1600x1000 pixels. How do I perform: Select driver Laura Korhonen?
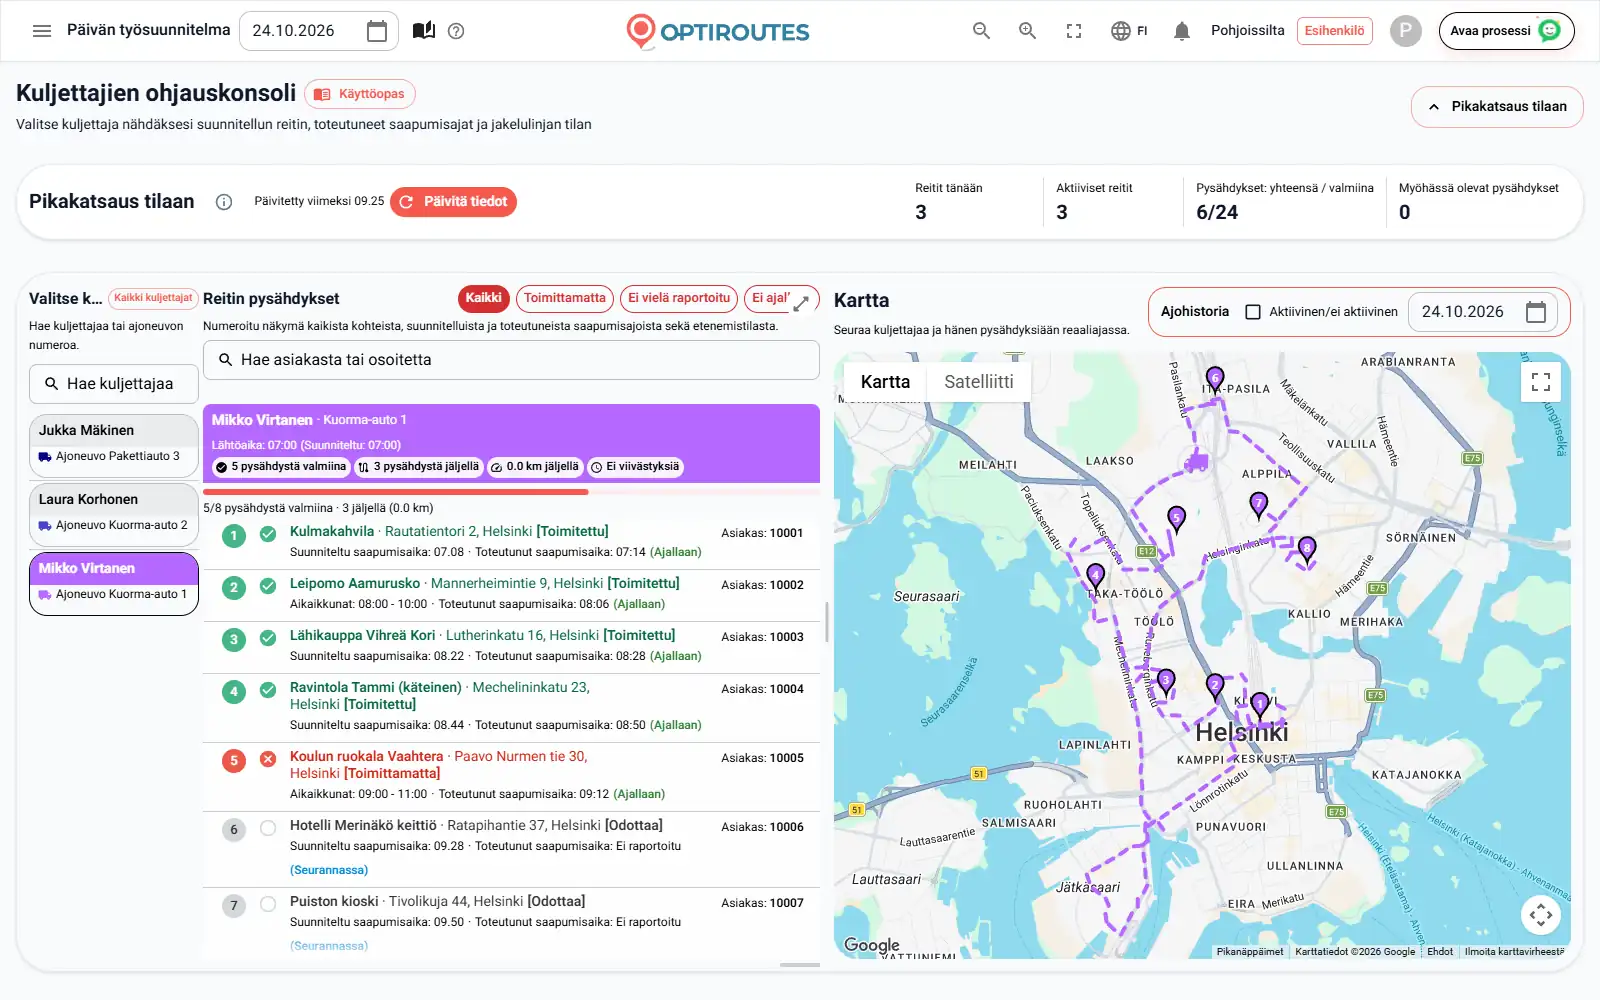tap(114, 514)
